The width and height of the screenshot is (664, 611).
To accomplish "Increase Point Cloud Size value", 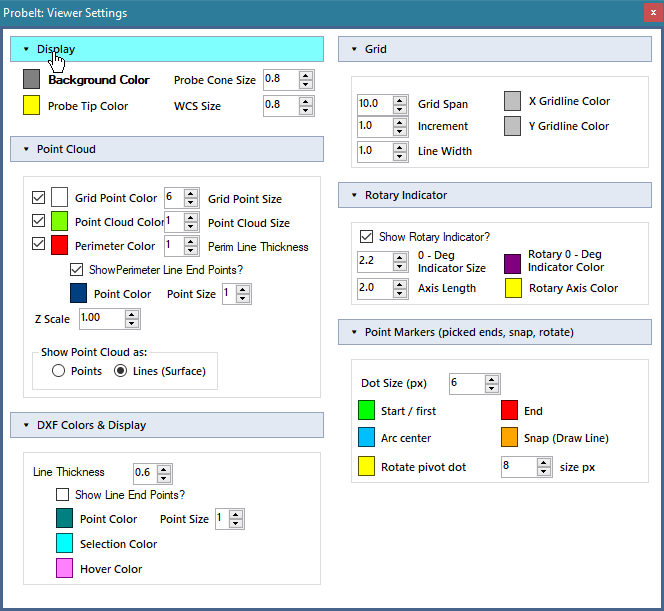I will (191, 218).
